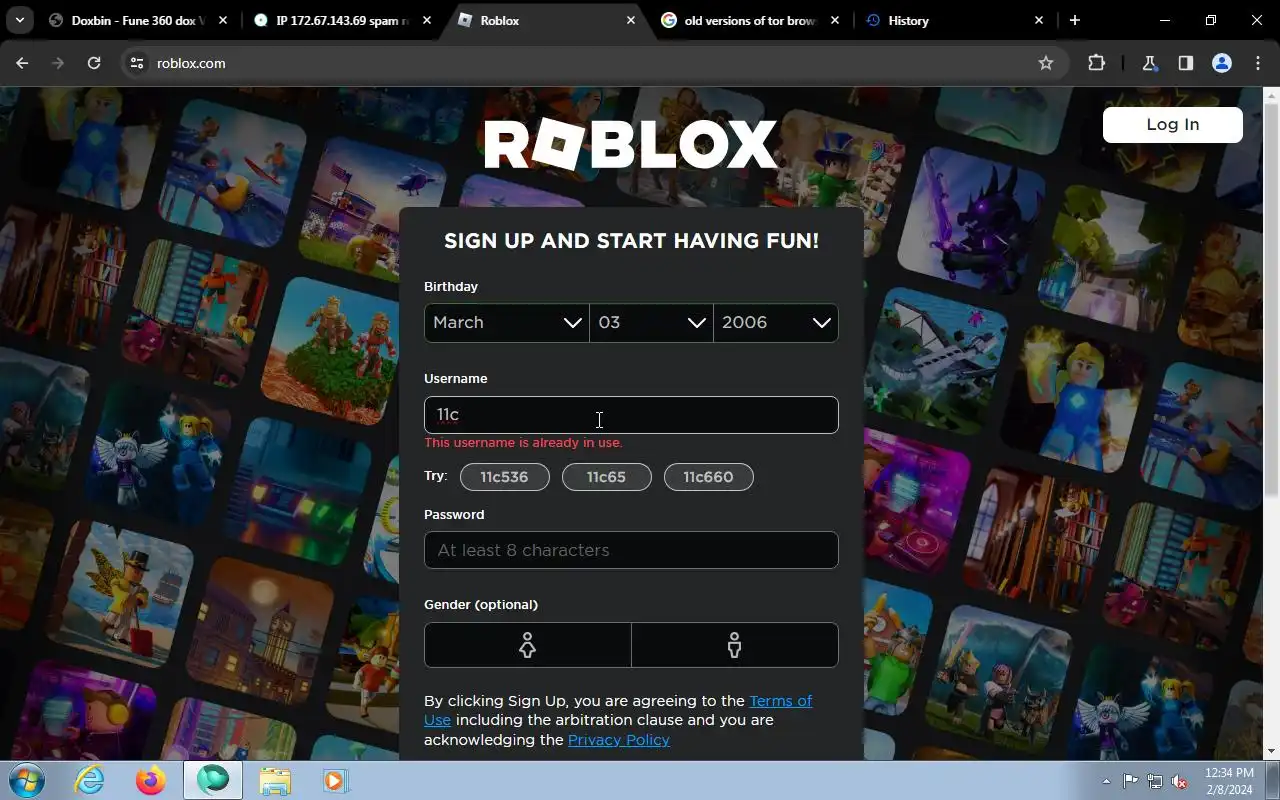Open the Windows Start menu

(x=26, y=780)
